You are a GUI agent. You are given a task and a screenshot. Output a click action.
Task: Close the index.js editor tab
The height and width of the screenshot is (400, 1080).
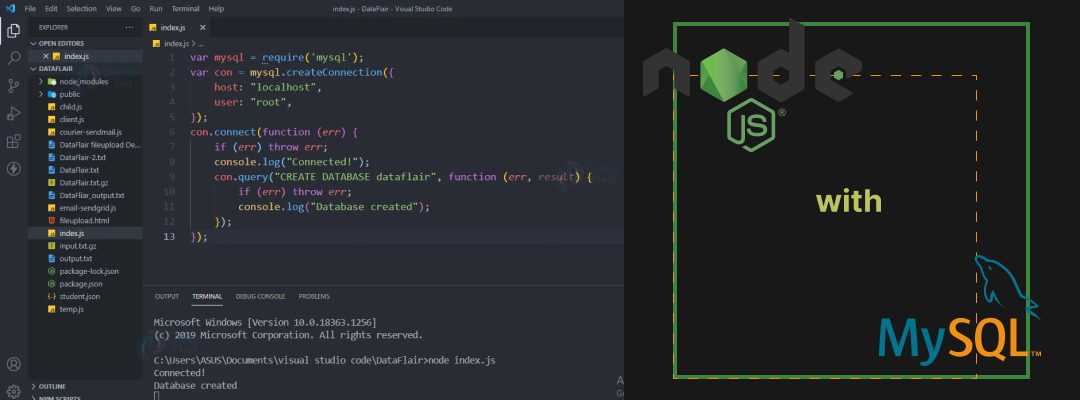(x=202, y=28)
